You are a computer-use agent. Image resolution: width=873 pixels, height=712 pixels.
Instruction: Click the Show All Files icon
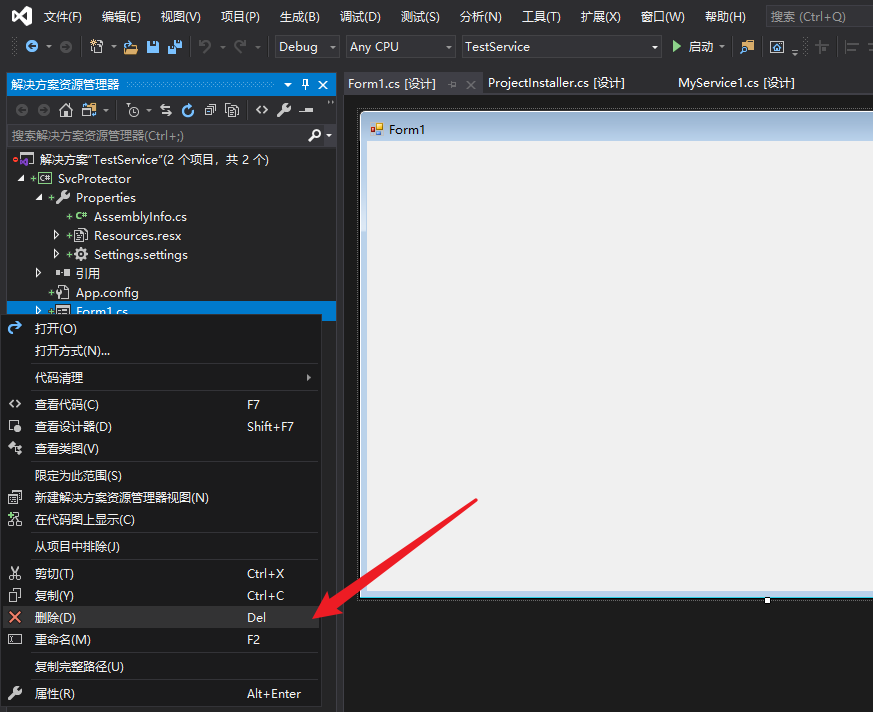pos(232,110)
